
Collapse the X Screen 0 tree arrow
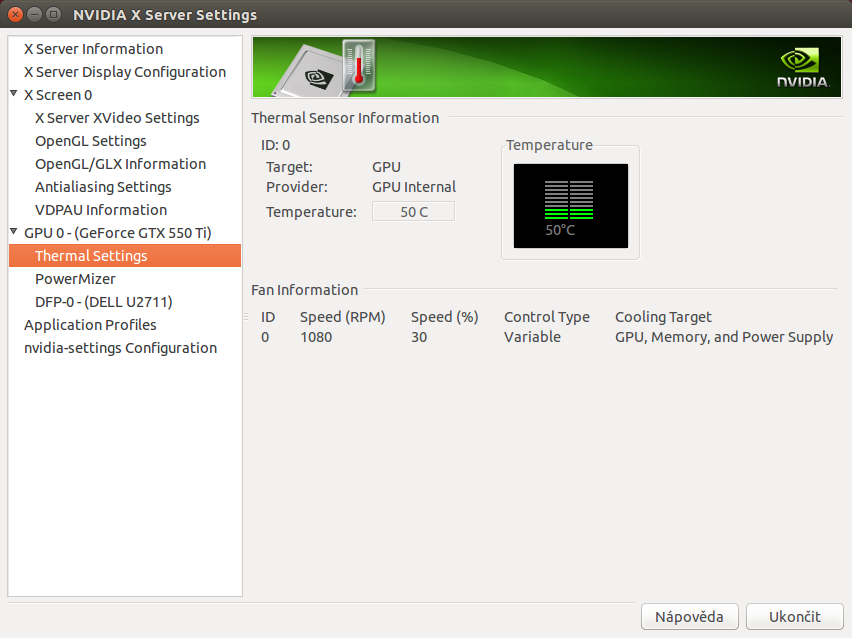[14, 93]
